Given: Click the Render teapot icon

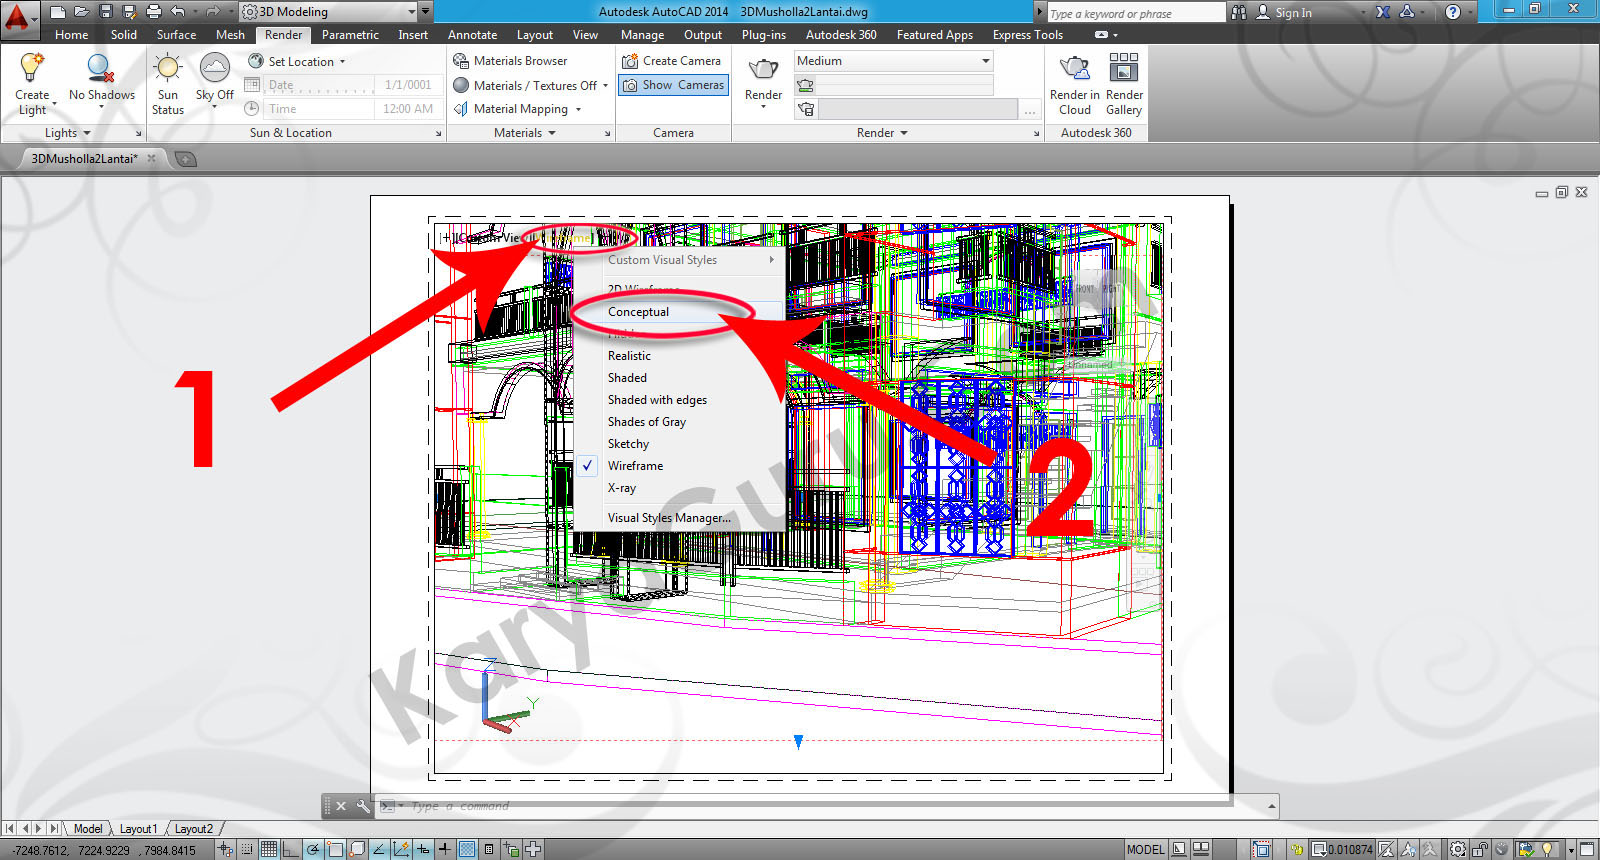Looking at the screenshot, I should (763, 70).
